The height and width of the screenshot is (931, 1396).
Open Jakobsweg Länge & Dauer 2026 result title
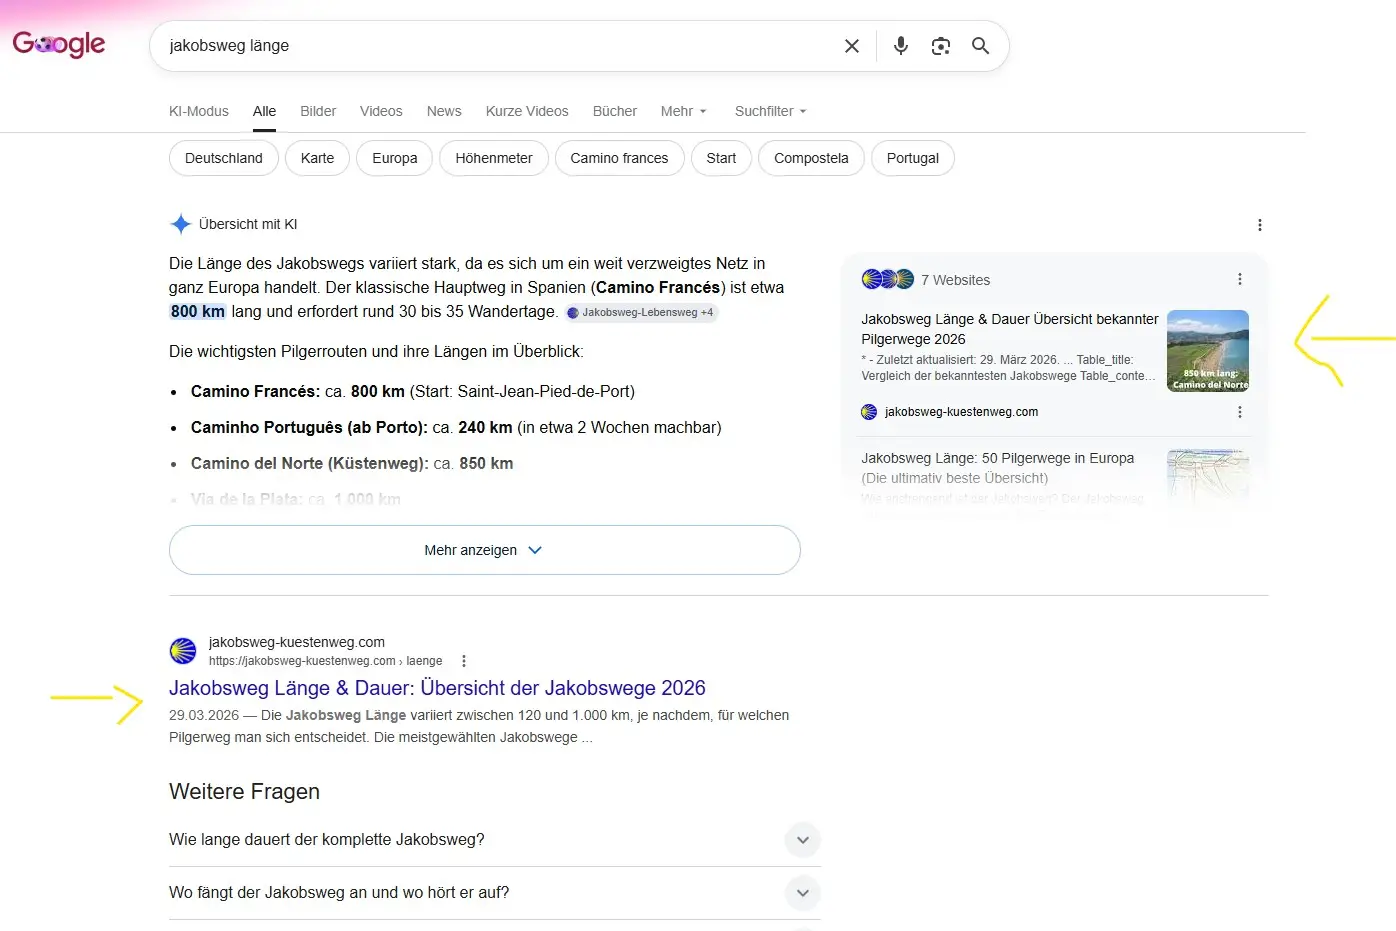(x=437, y=688)
